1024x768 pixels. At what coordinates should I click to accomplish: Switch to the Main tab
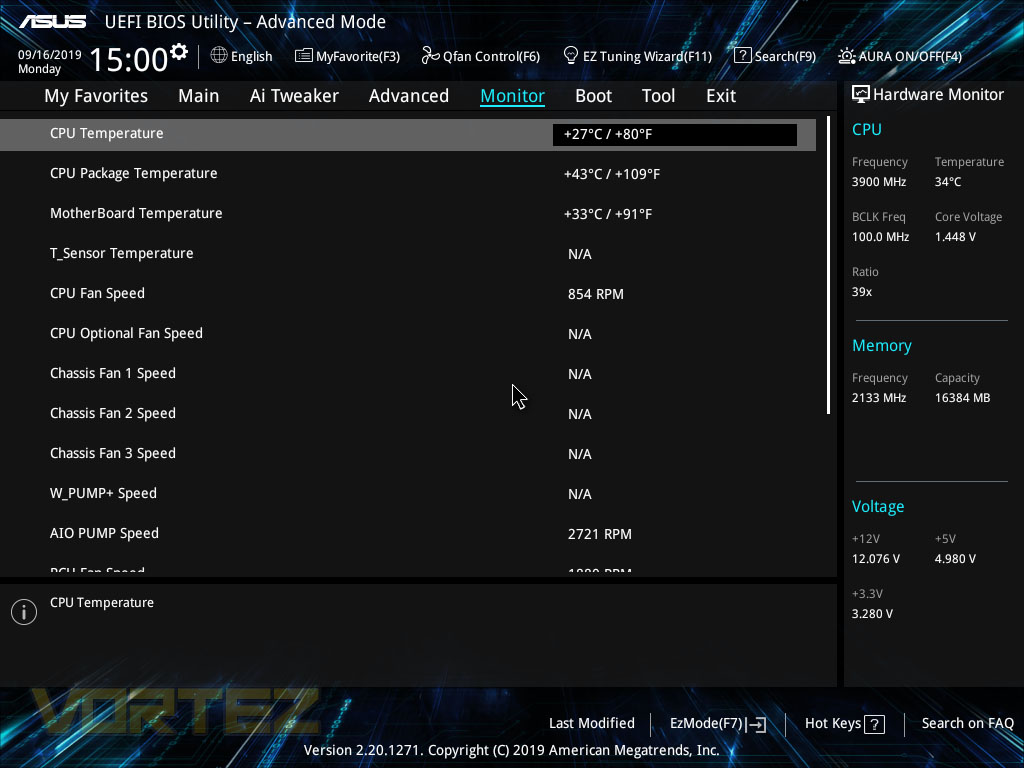coord(199,96)
